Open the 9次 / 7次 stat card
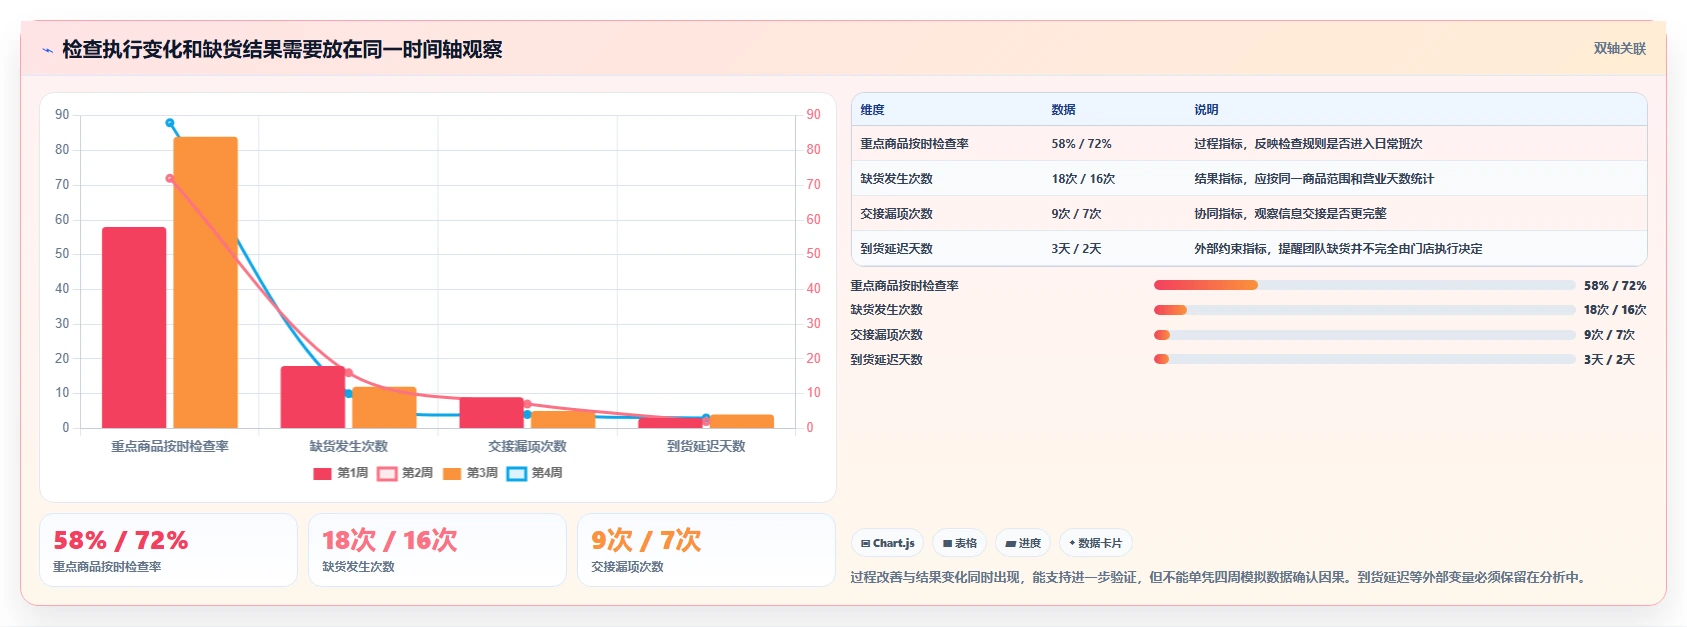The height and width of the screenshot is (627, 1687). click(x=706, y=550)
